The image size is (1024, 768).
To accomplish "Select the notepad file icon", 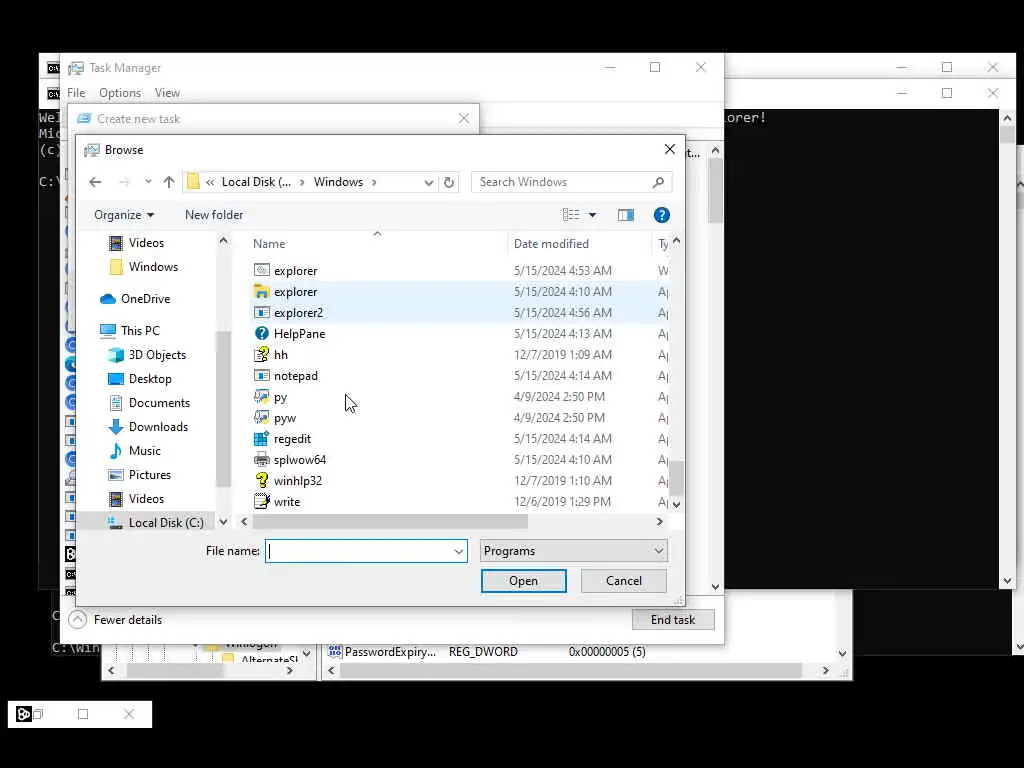I will coord(261,376).
